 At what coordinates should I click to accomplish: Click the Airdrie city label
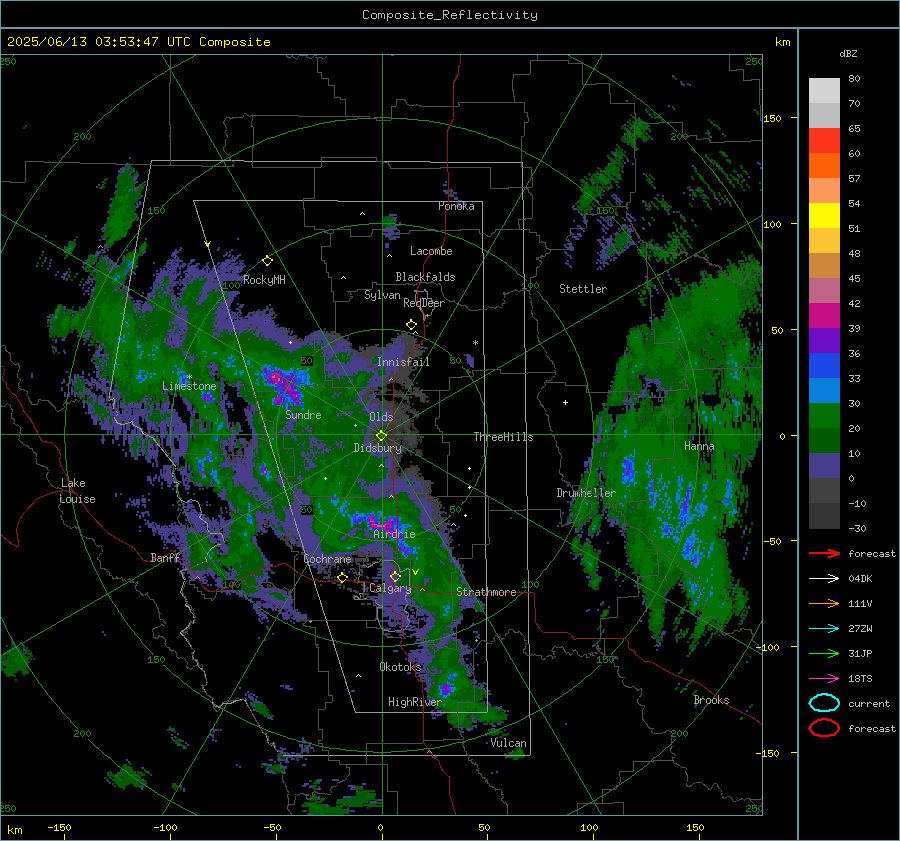(x=394, y=534)
